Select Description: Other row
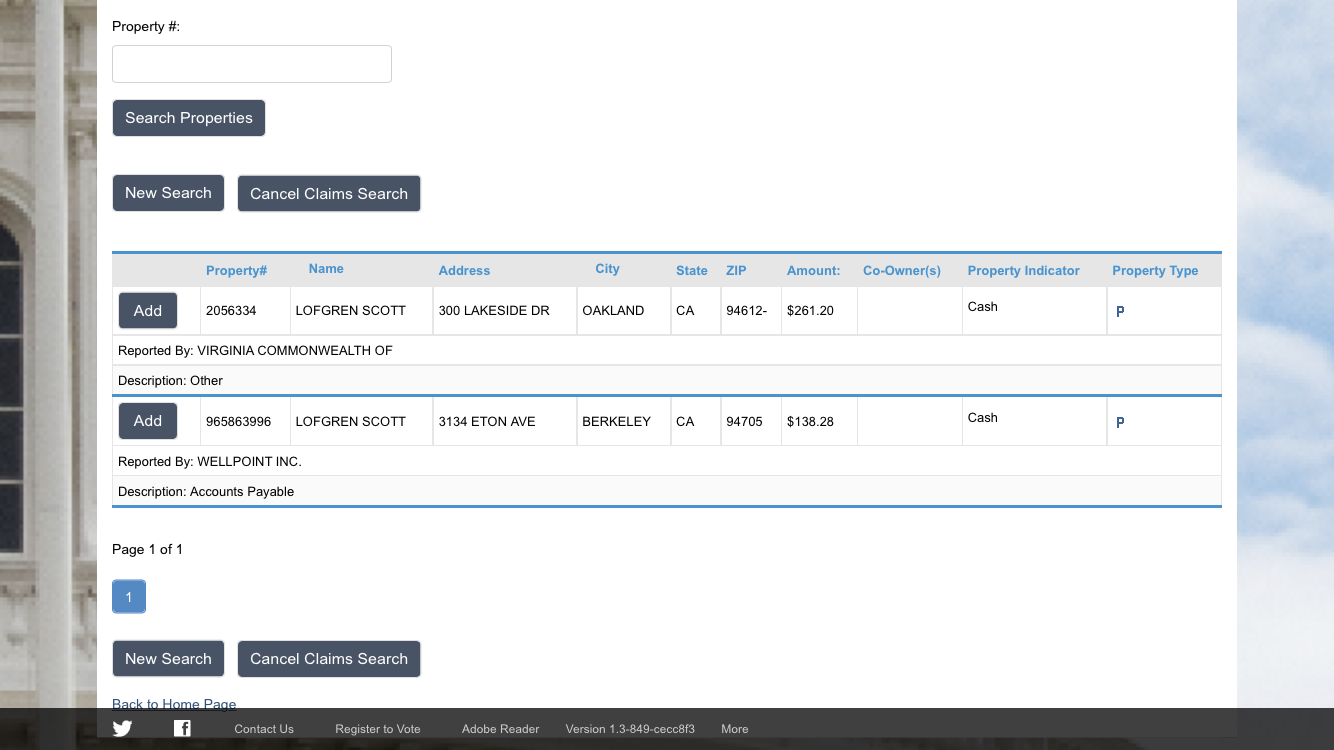Image resolution: width=1334 pixels, height=750 pixels. pos(667,381)
